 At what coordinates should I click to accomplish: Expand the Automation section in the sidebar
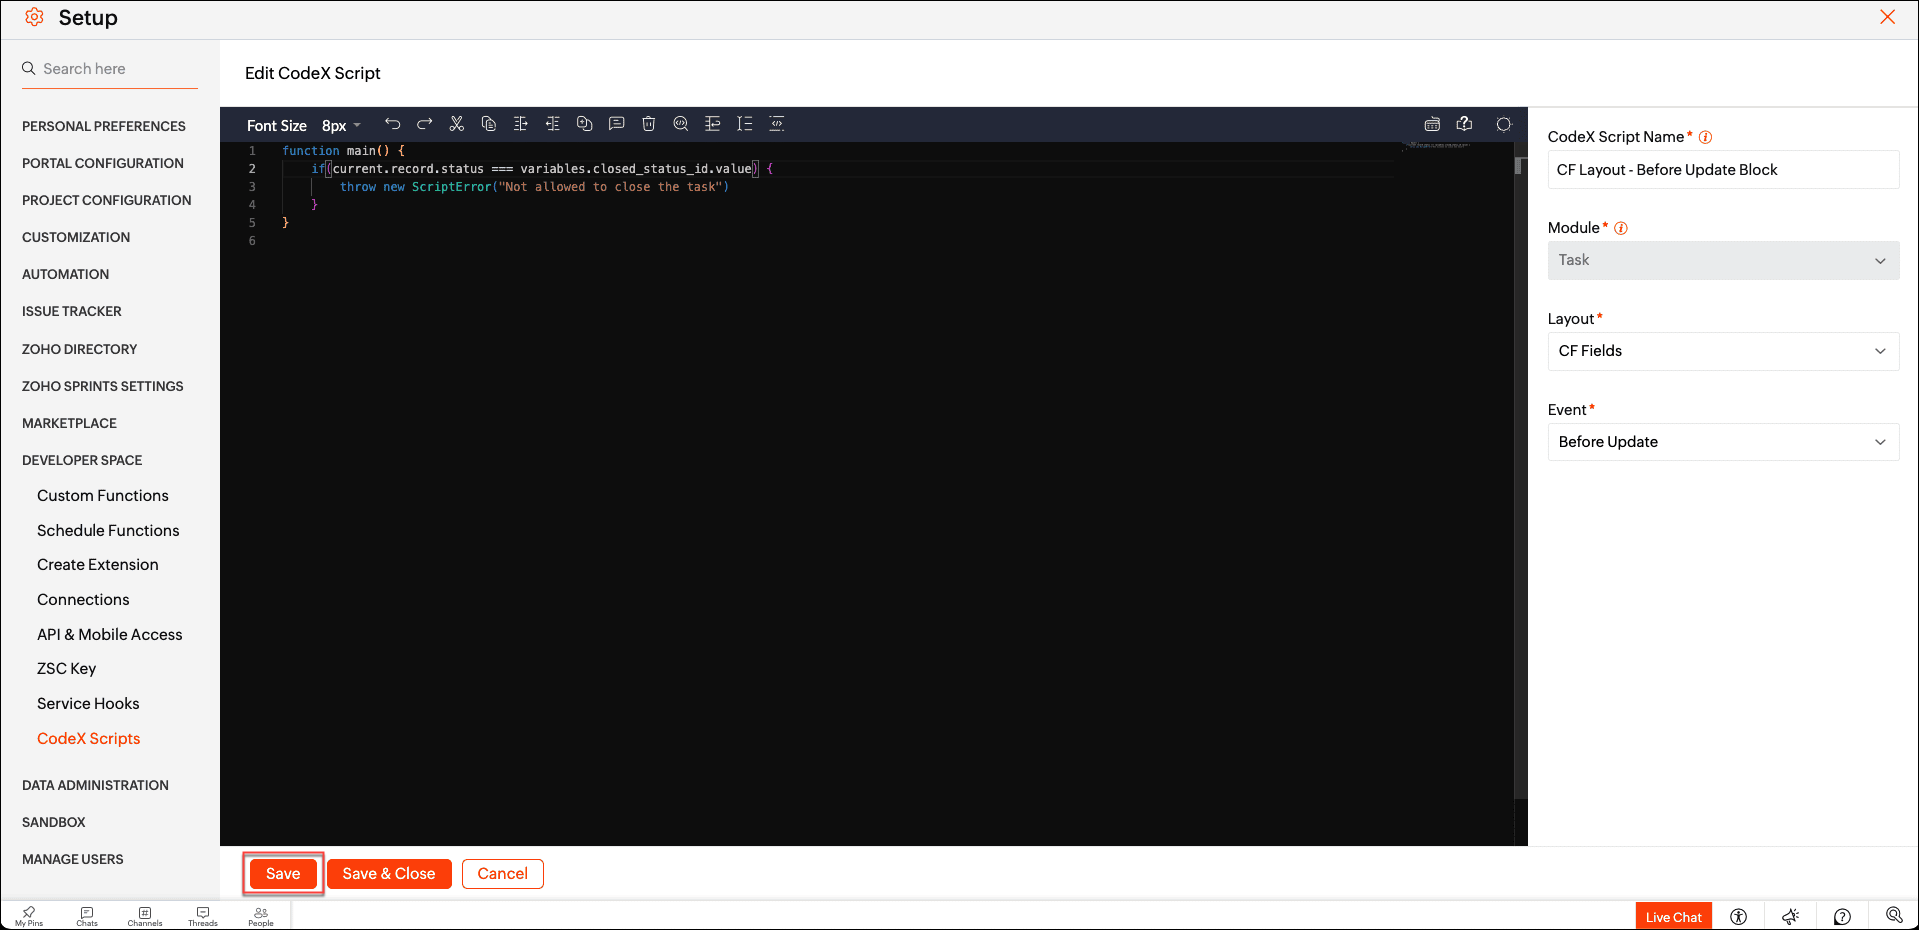point(66,275)
